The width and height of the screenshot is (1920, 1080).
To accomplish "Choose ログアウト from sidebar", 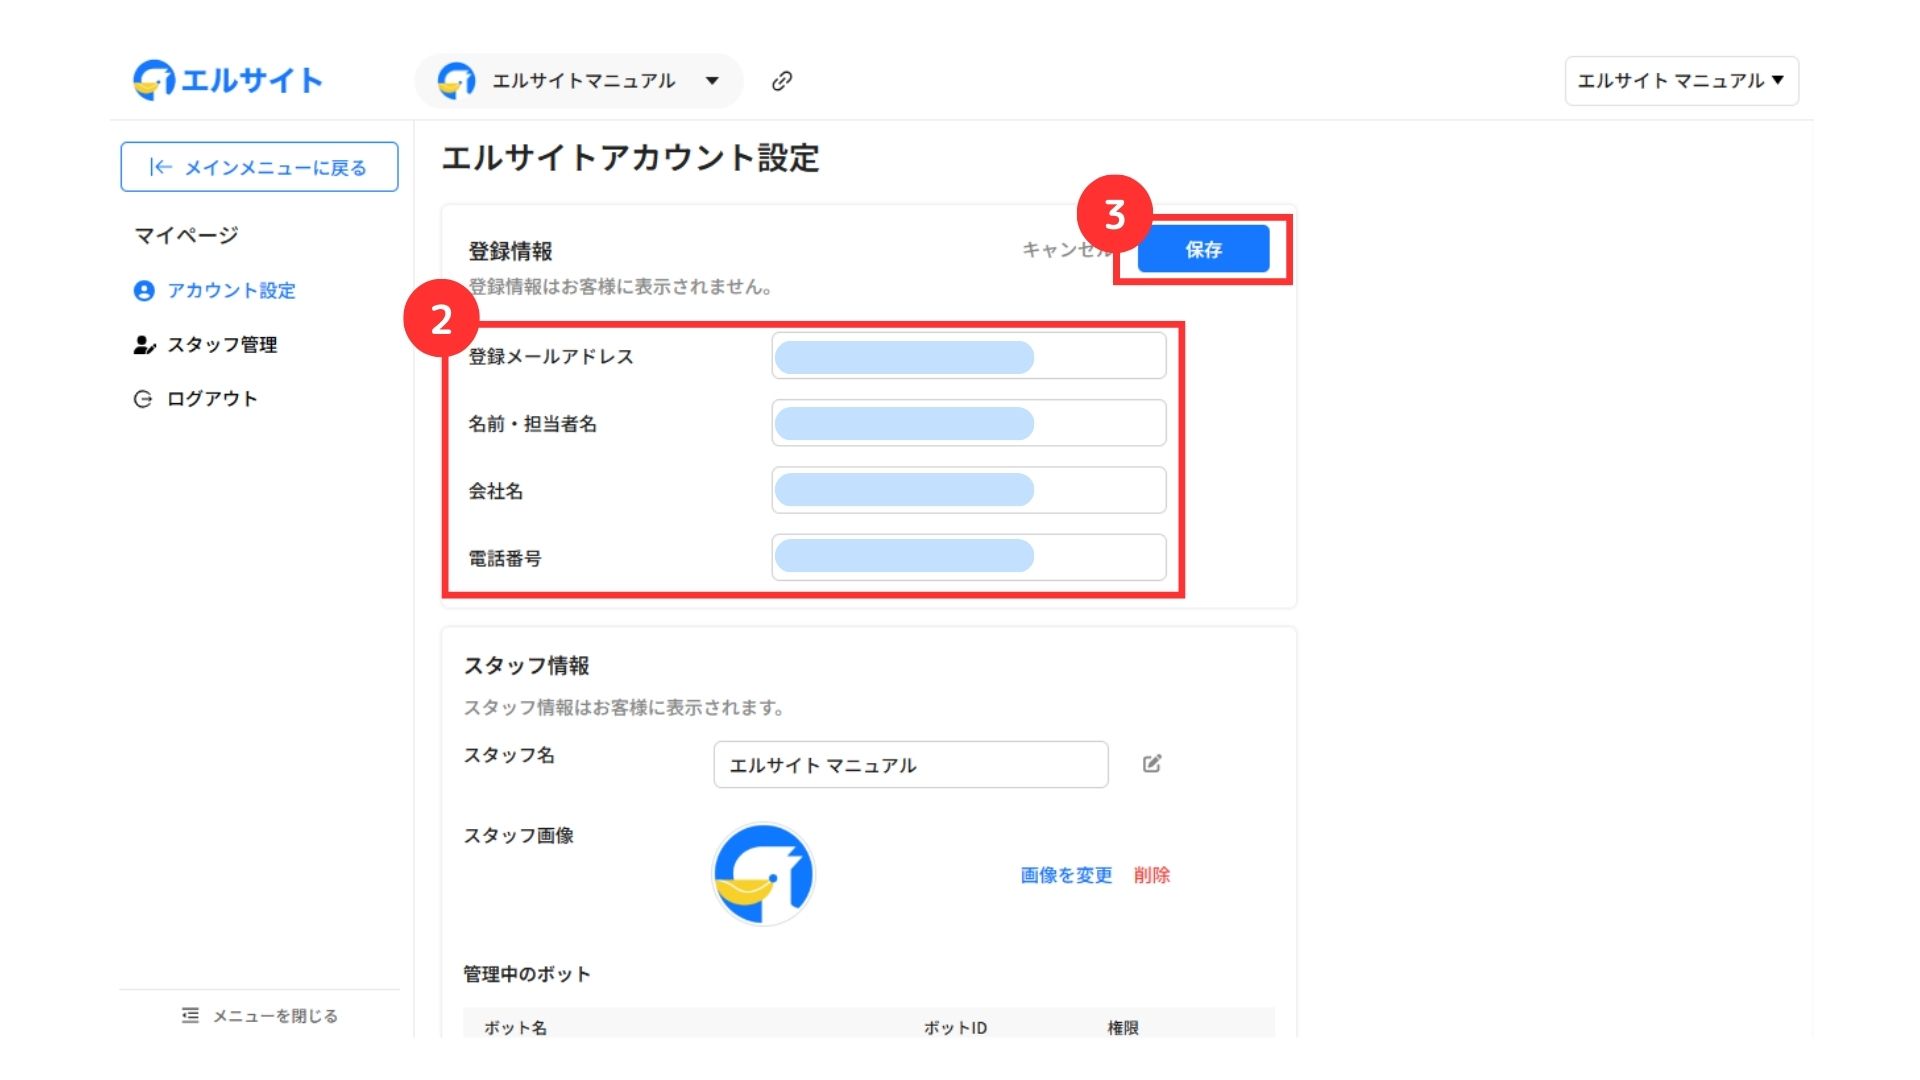I will click(212, 399).
